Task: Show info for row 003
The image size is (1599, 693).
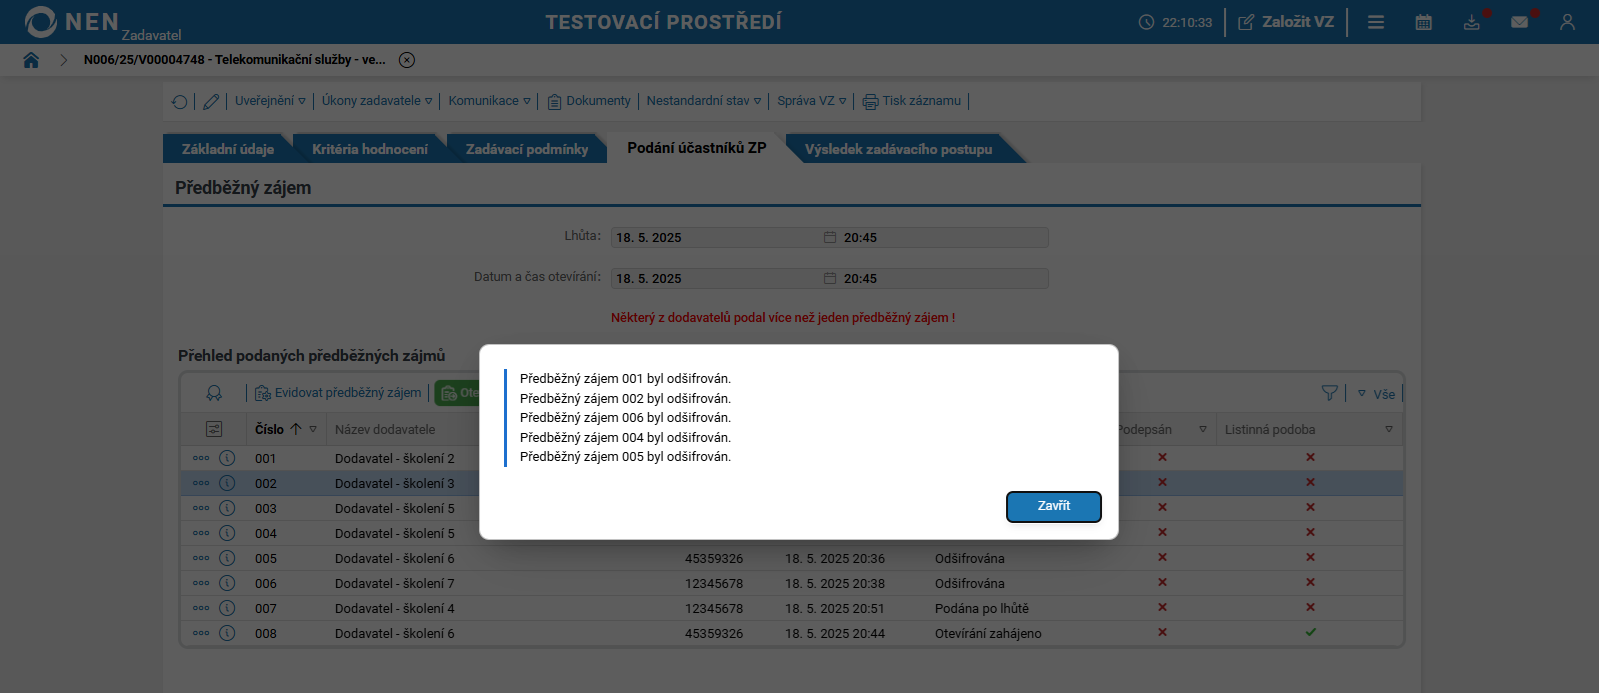Action: 227,508
